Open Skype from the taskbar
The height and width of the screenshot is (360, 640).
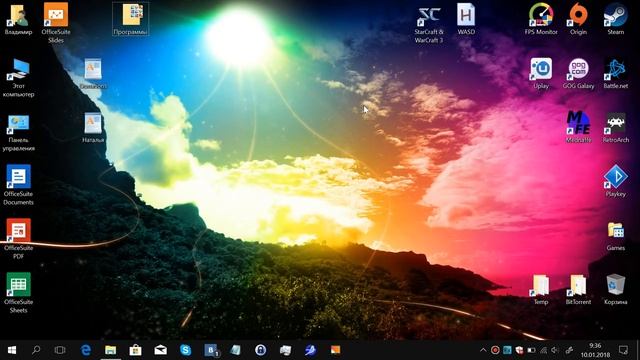185,350
